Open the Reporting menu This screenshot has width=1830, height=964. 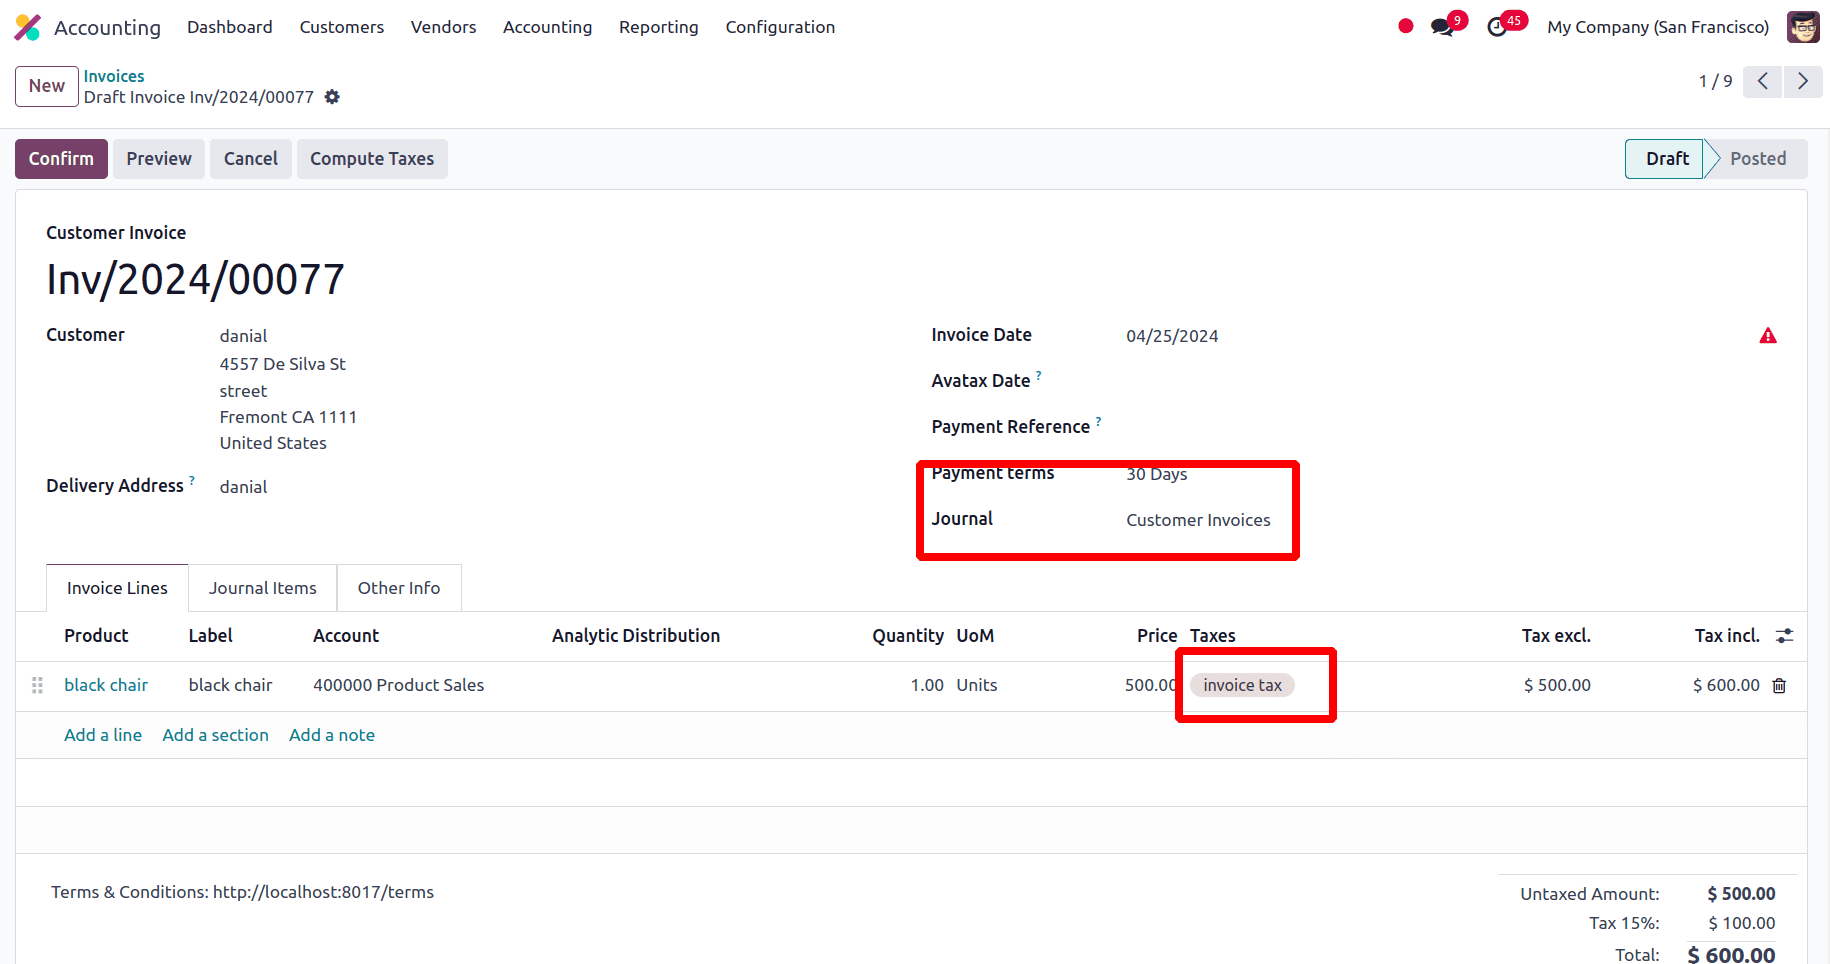658,27
